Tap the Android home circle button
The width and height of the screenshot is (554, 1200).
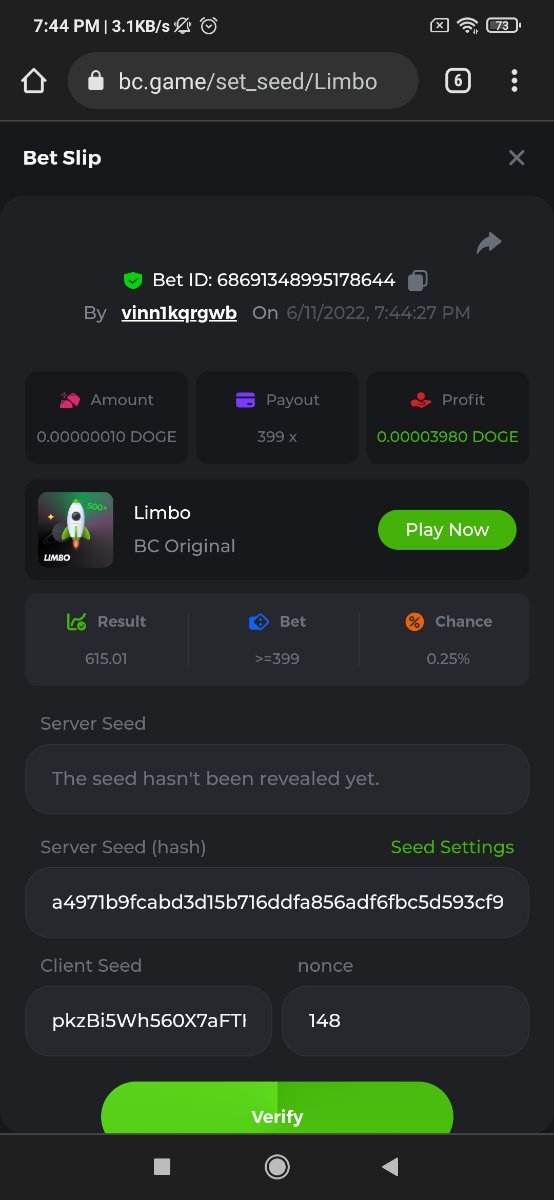(x=277, y=1166)
